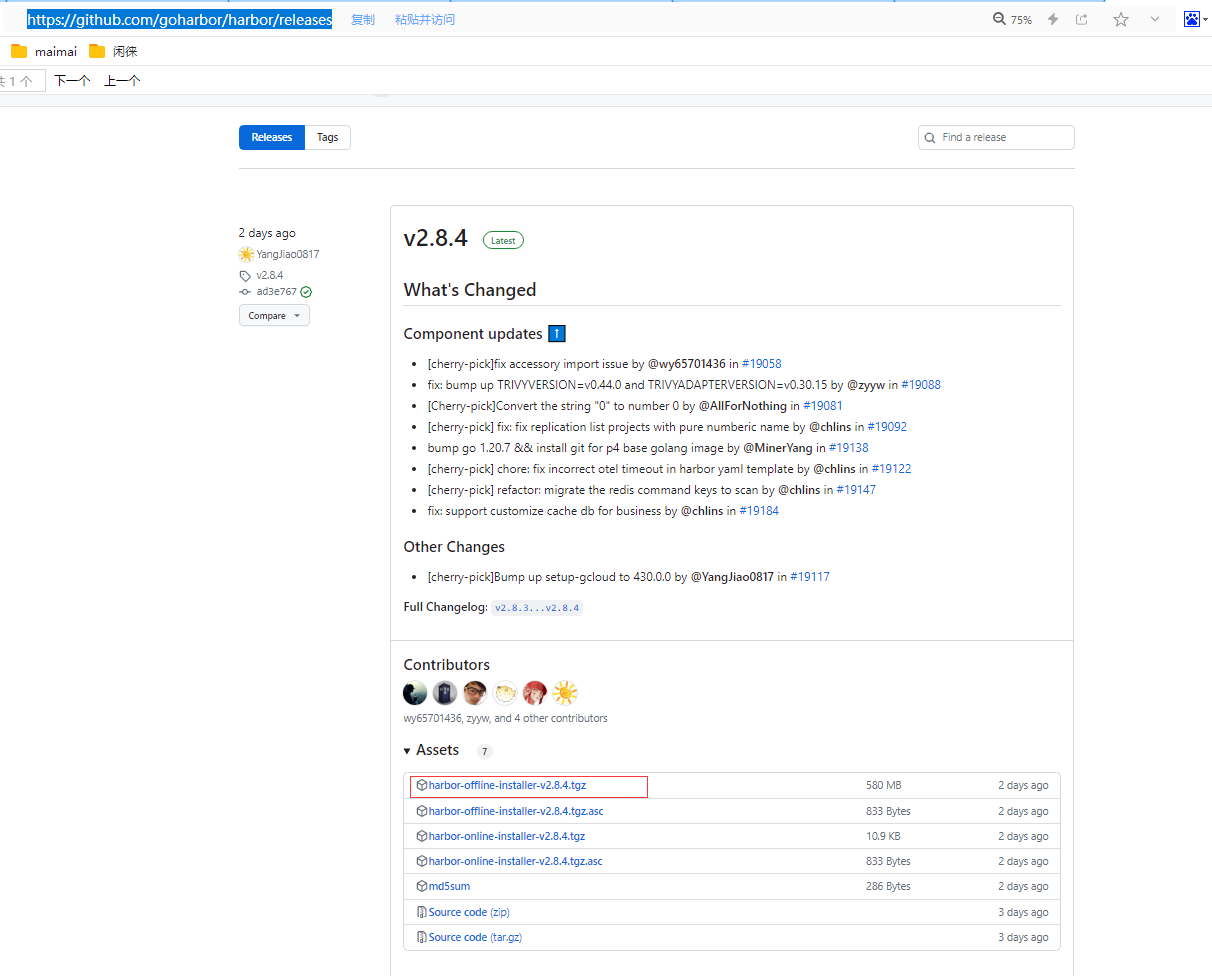Click the blue up-arrow emoji after Component updates
The image size is (1212, 976).
coord(557,334)
